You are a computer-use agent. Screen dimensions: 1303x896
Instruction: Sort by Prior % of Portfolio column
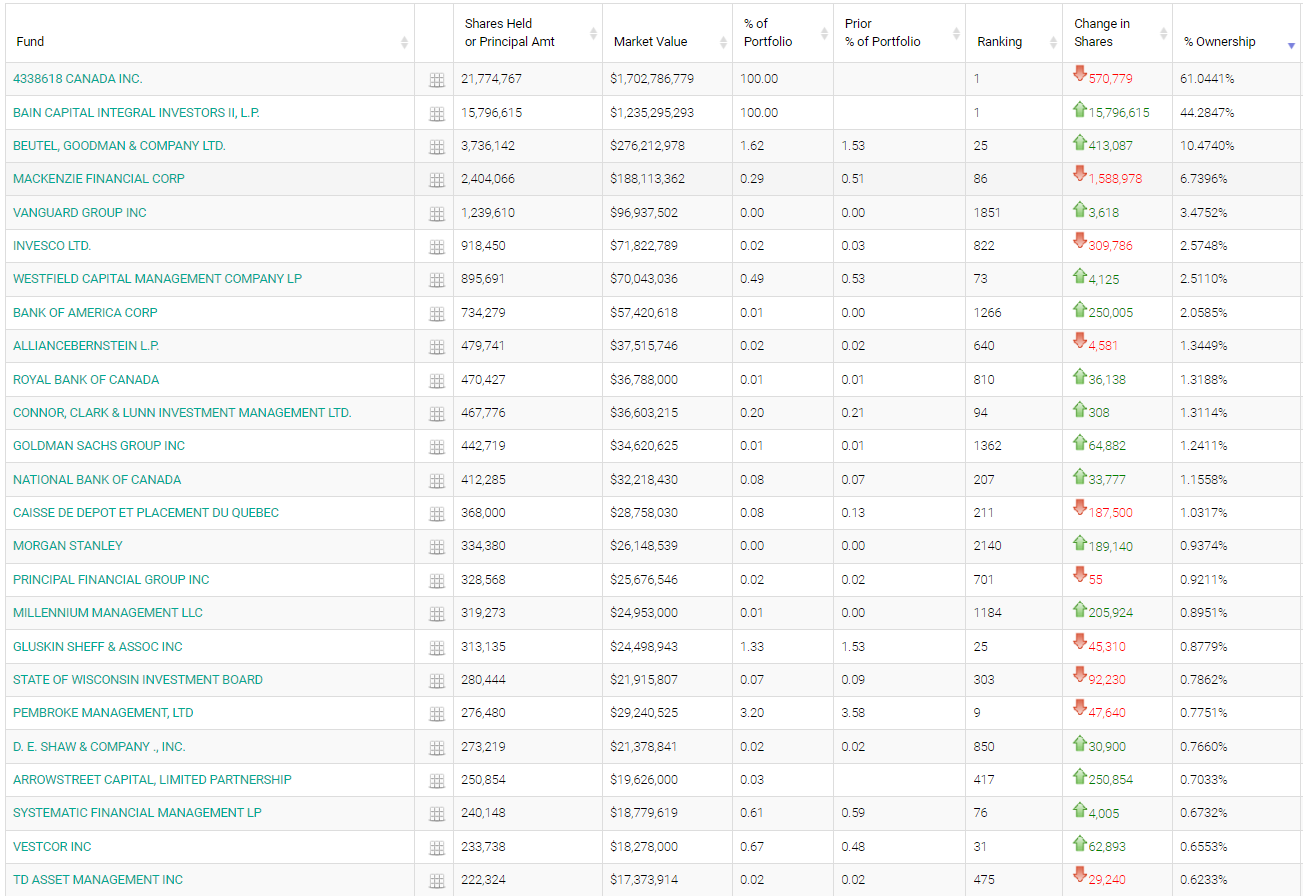pos(899,33)
